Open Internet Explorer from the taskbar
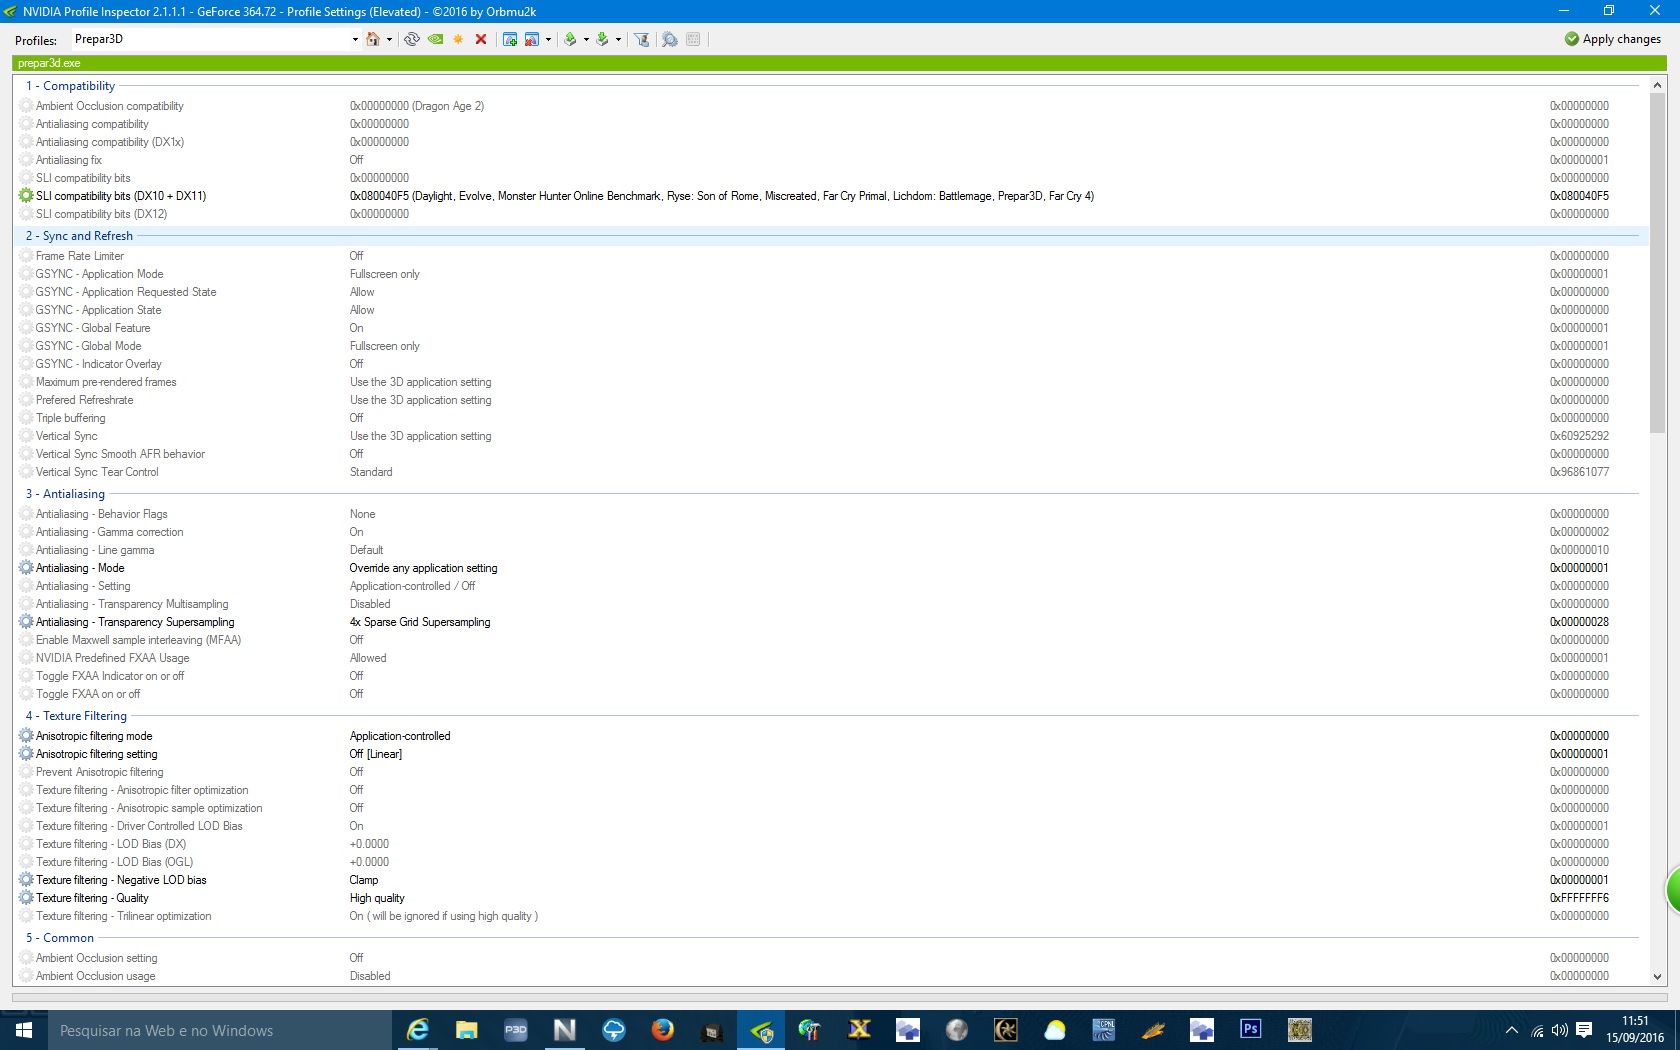Screen dimensions: 1680x1050 pos(417,1030)
